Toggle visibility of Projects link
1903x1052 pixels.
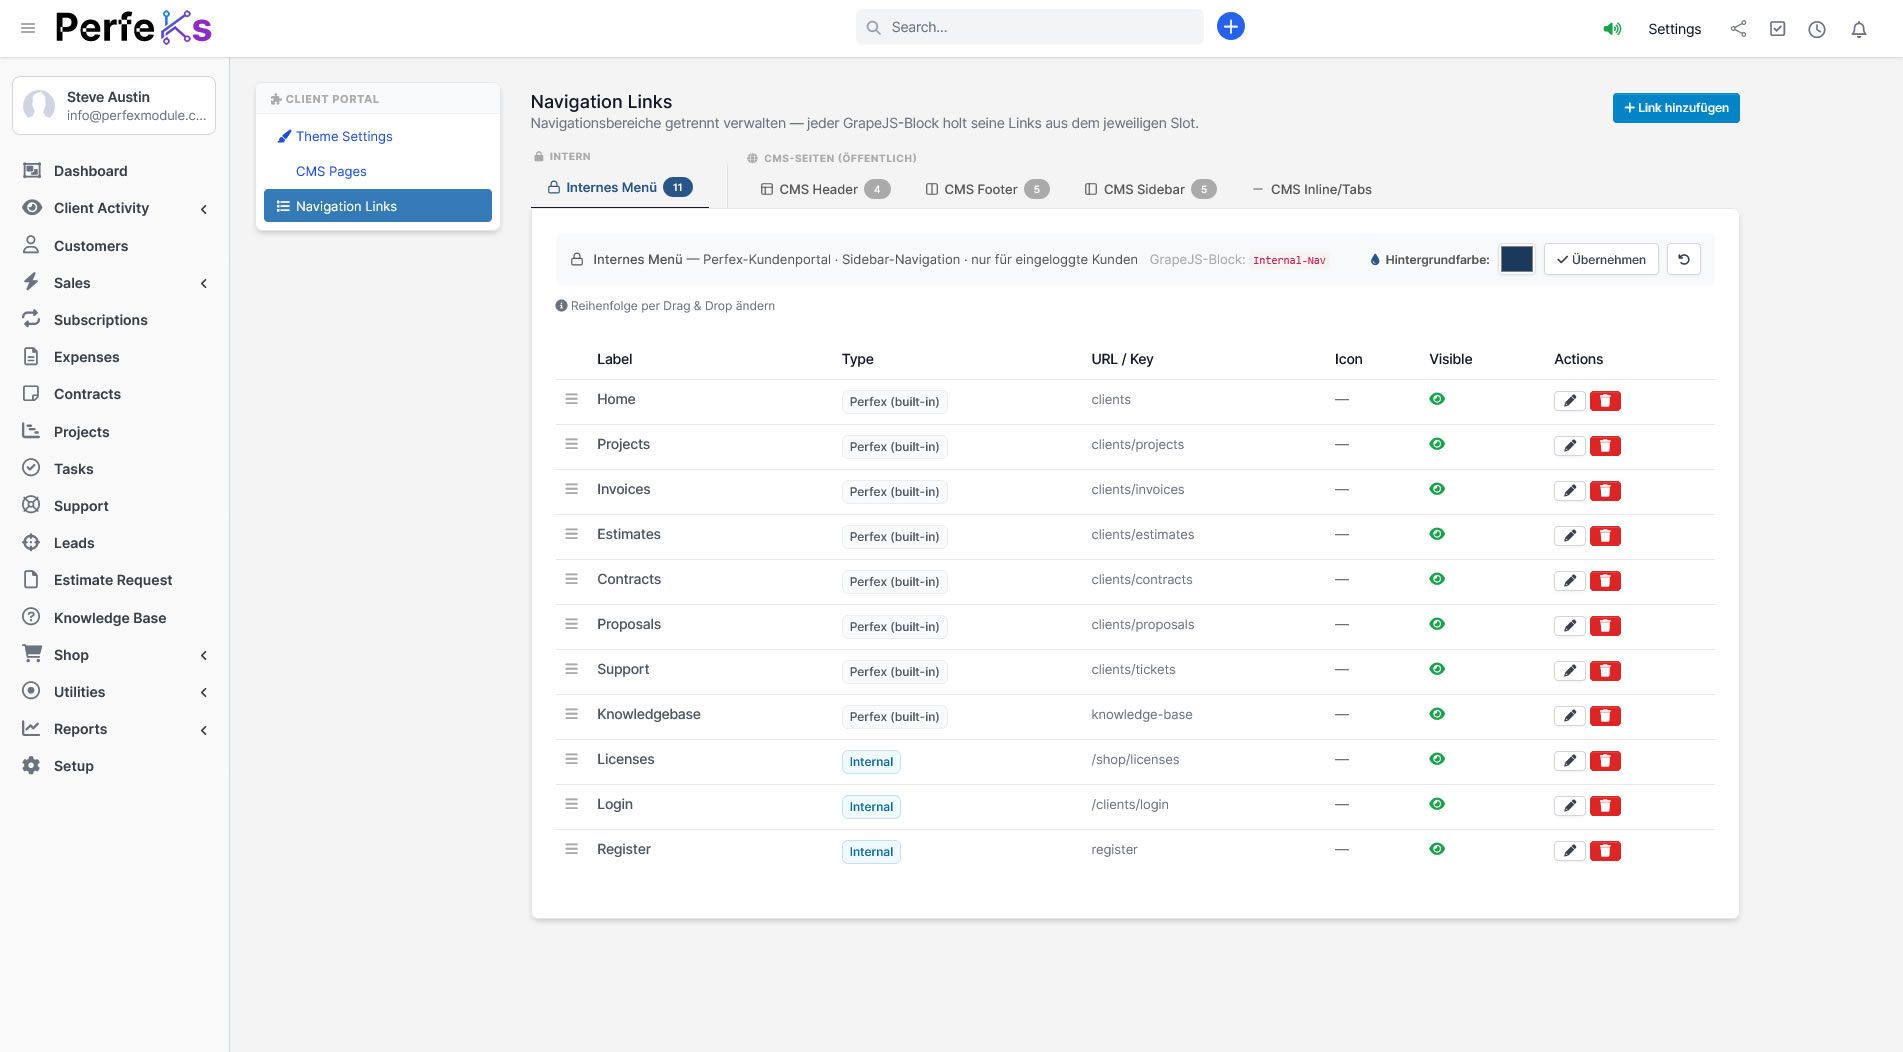pos(1437,444)
